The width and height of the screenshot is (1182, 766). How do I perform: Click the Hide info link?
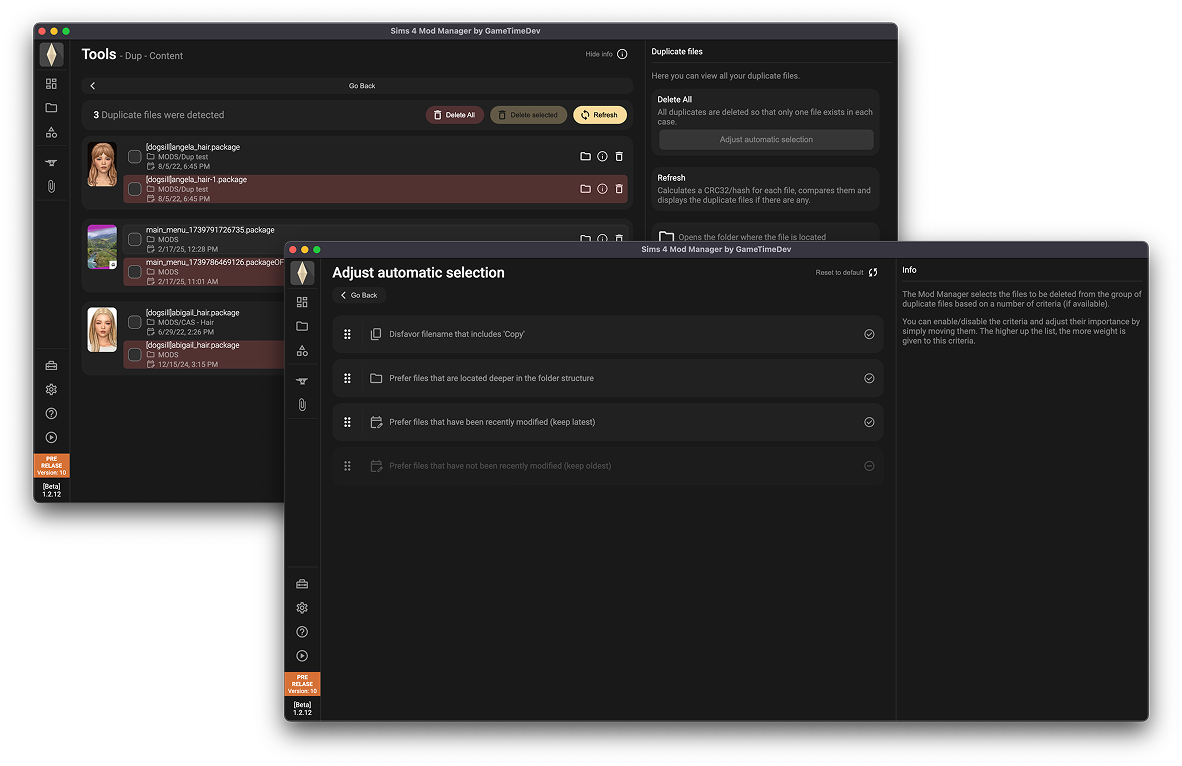coord(599,54)
